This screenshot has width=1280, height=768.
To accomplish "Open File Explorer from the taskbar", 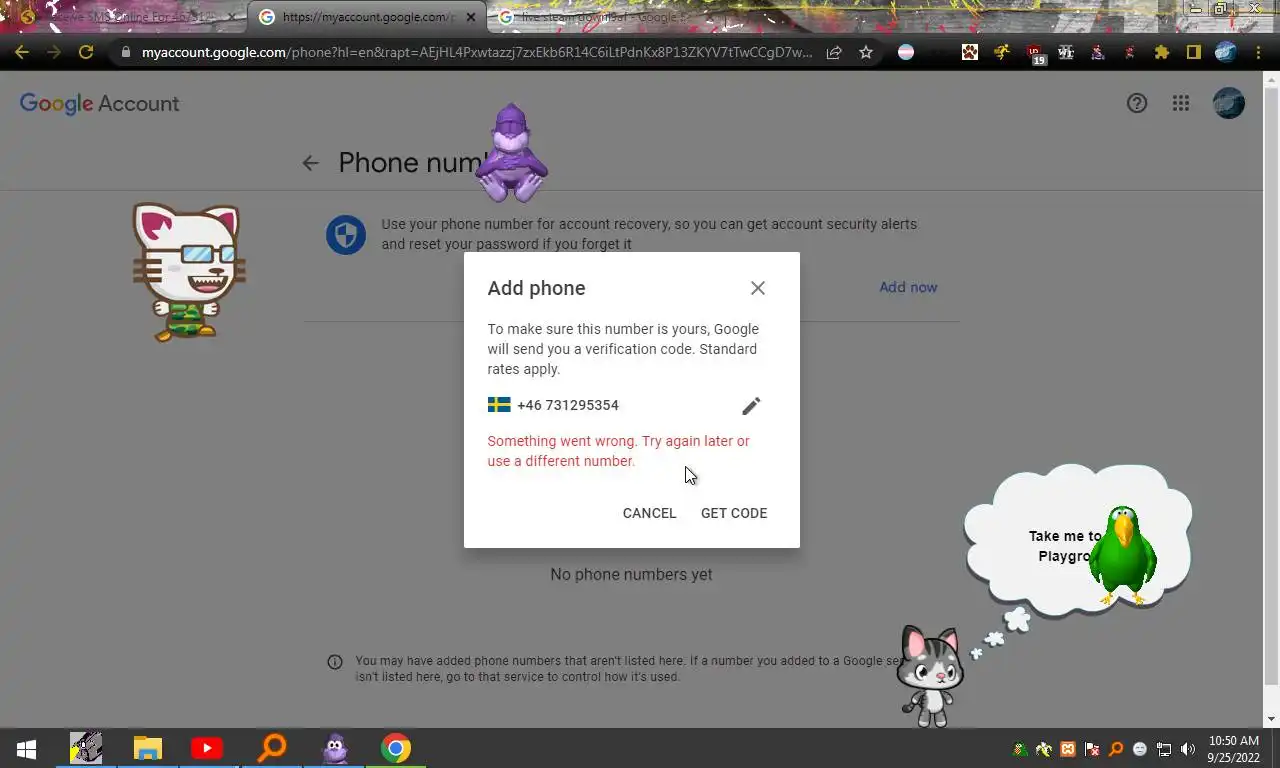I will pos(148,748).
